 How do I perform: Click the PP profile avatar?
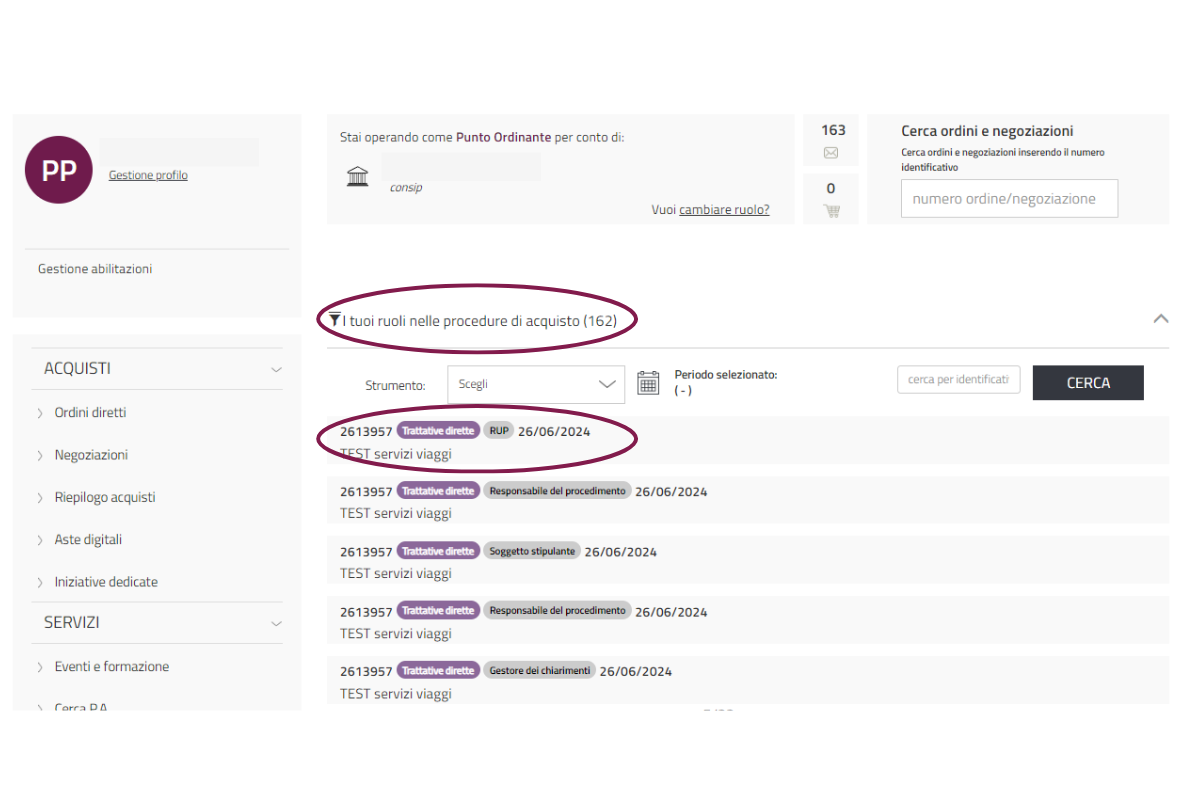point(58,170)
